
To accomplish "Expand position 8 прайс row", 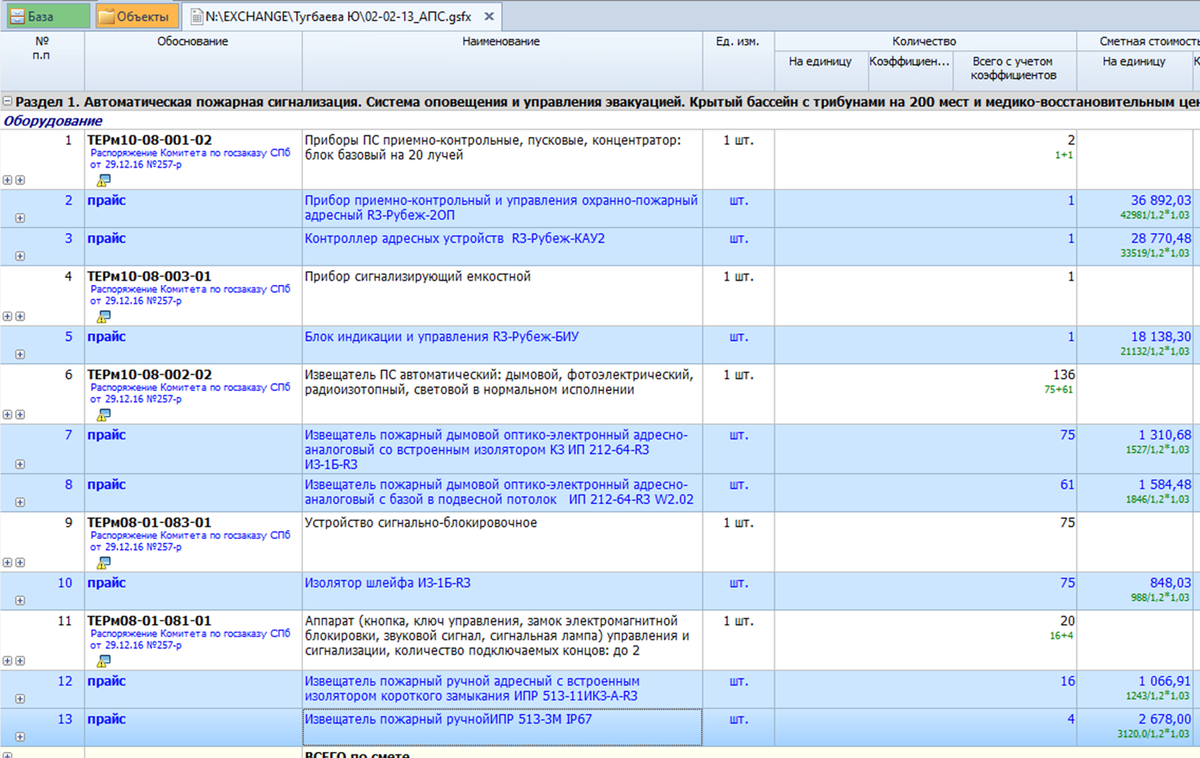I will 19,502.
